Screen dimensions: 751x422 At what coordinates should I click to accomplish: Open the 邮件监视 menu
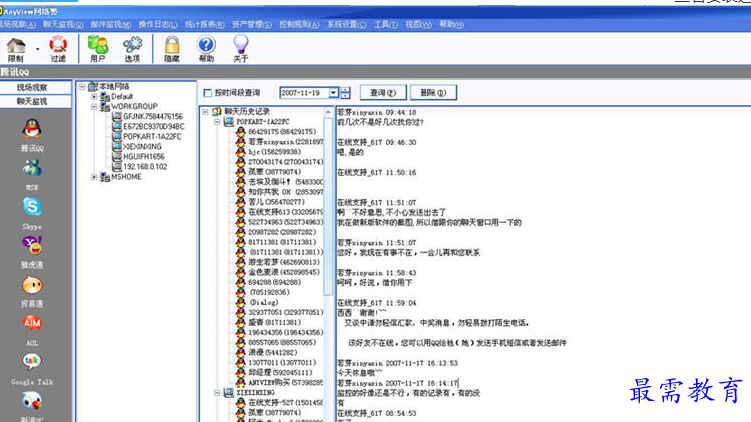coord(111,24)
